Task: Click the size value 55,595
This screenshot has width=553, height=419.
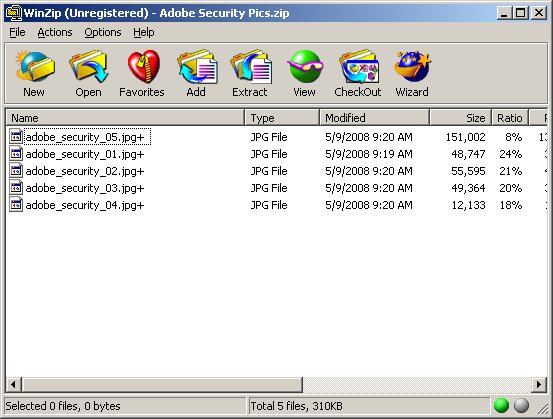Action: tap(468, 171)
